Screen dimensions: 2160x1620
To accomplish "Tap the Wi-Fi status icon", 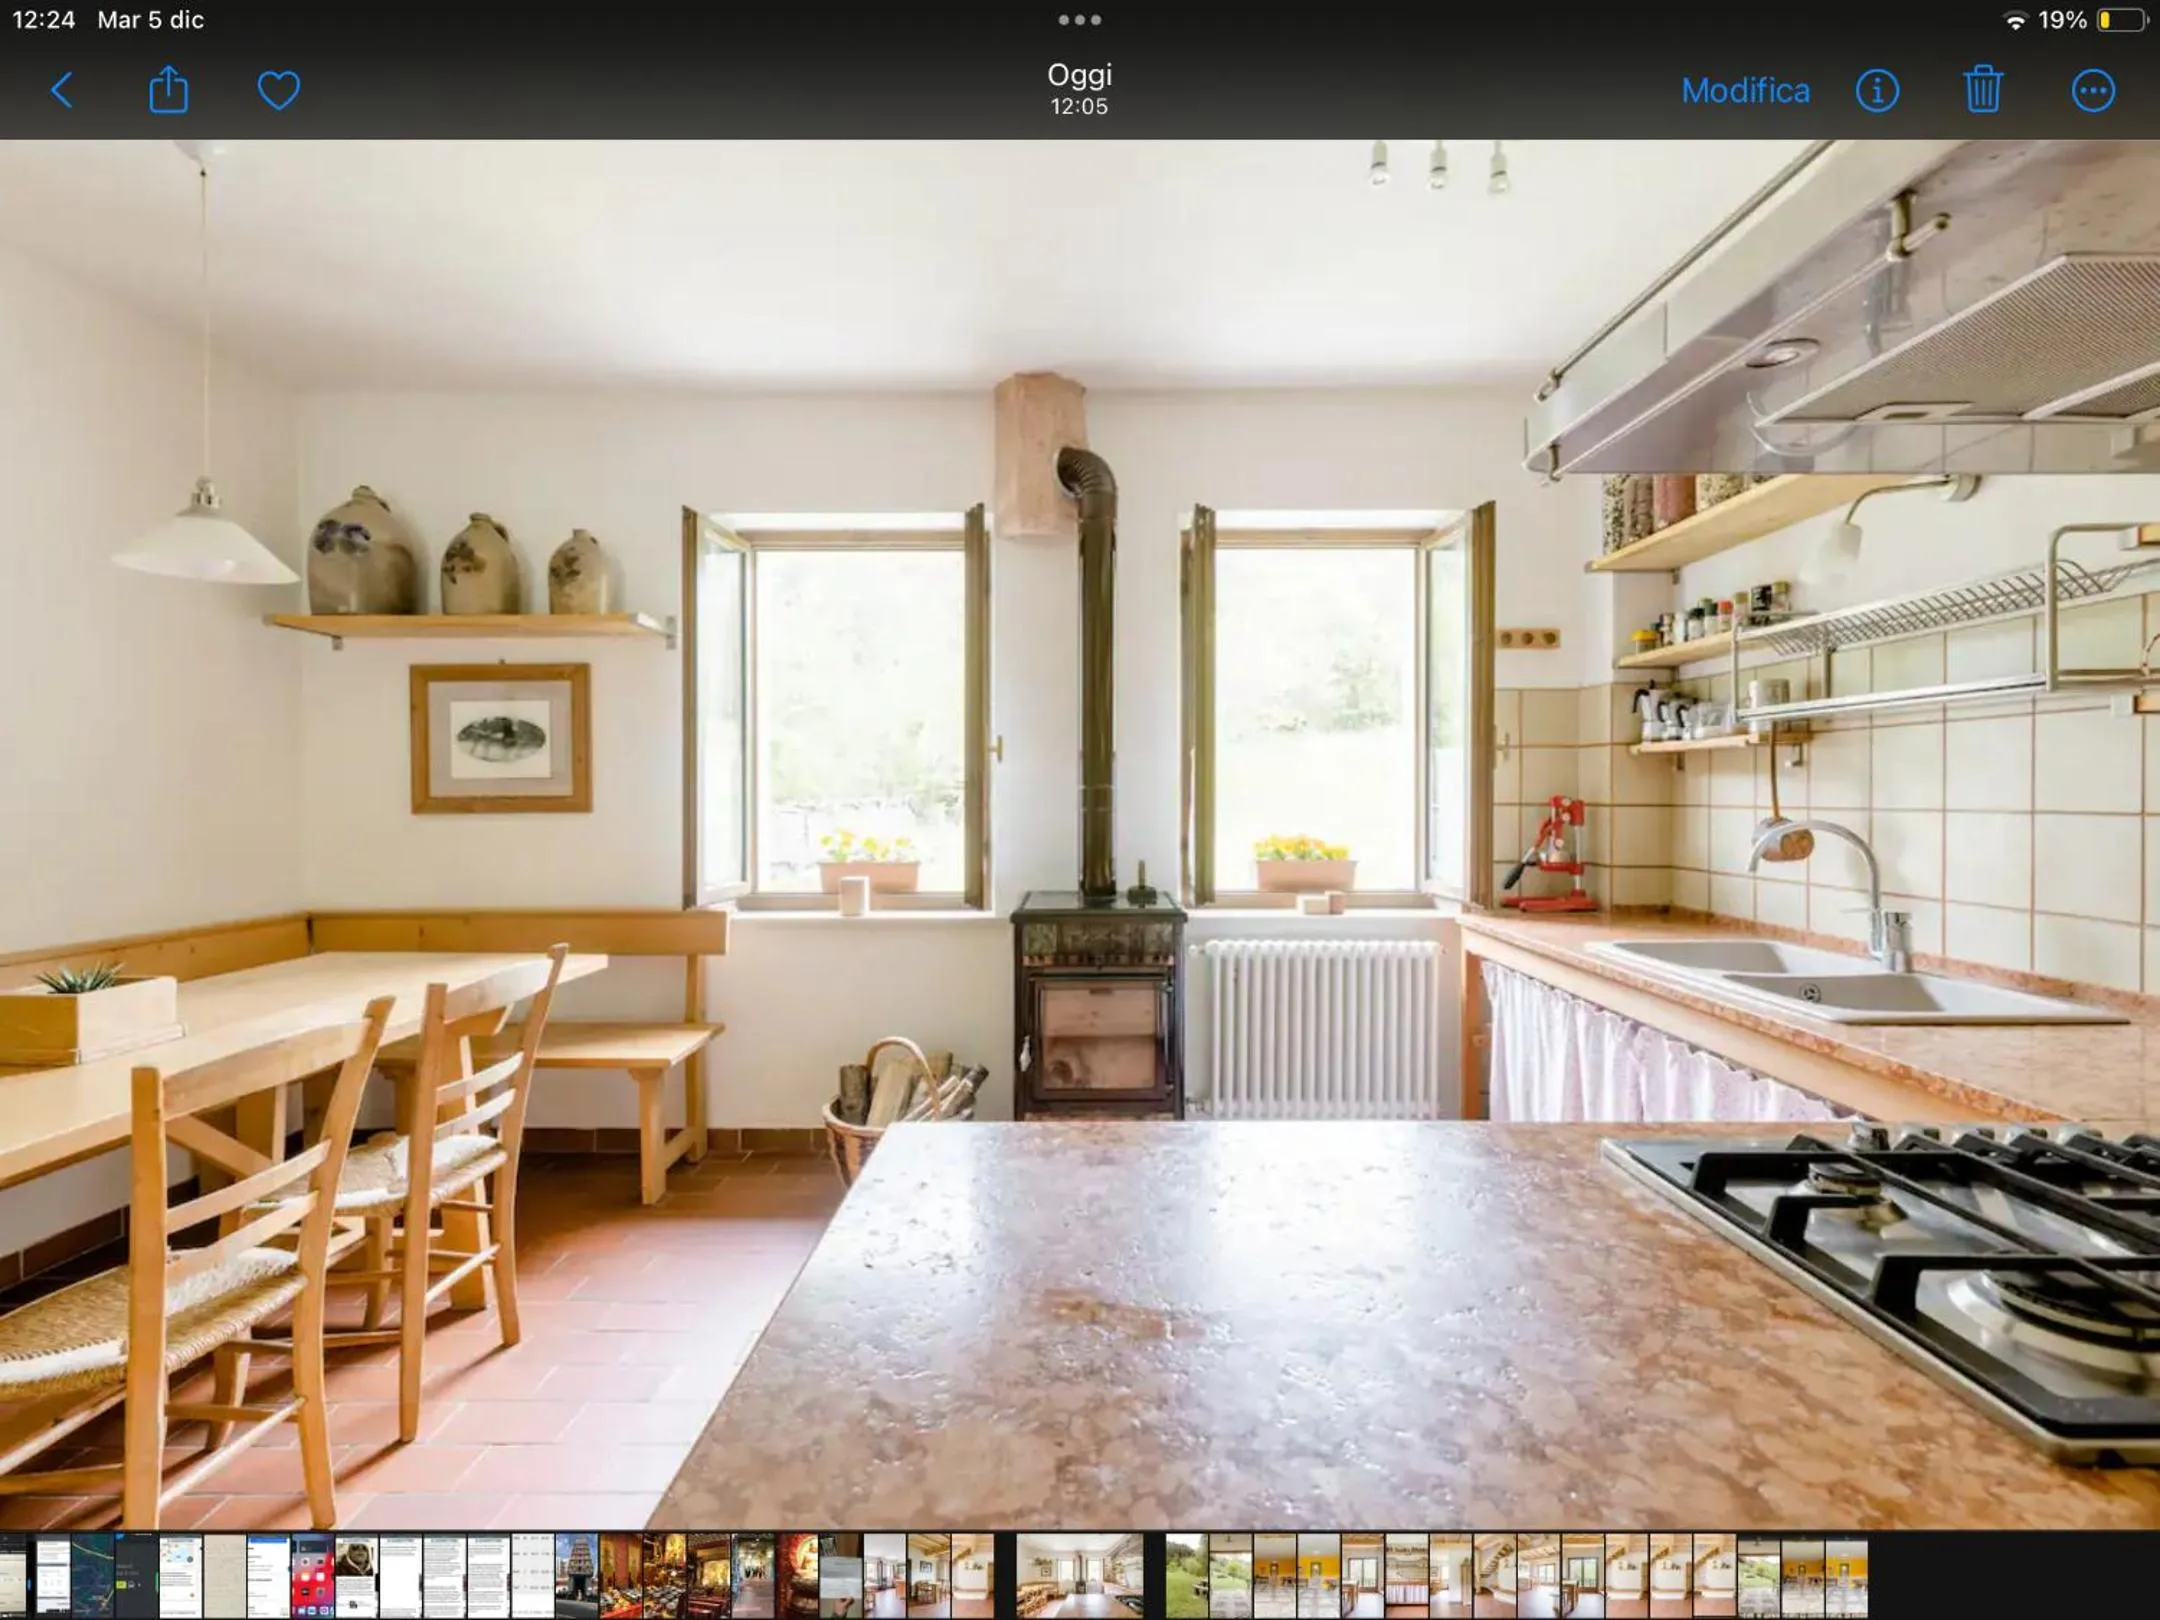I will 2015,20.
